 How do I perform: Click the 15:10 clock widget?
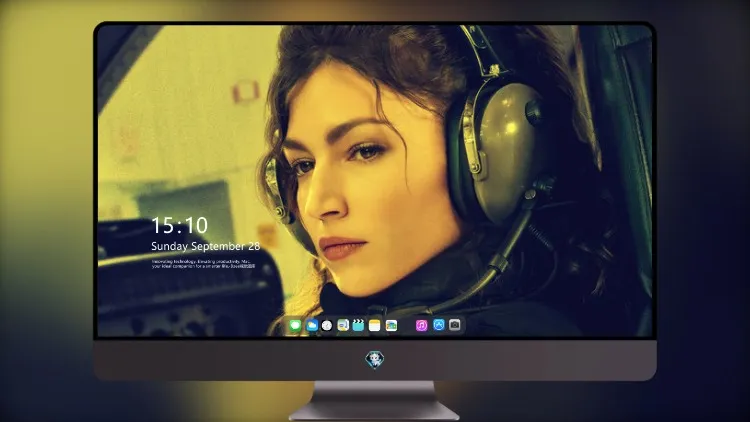180,225
